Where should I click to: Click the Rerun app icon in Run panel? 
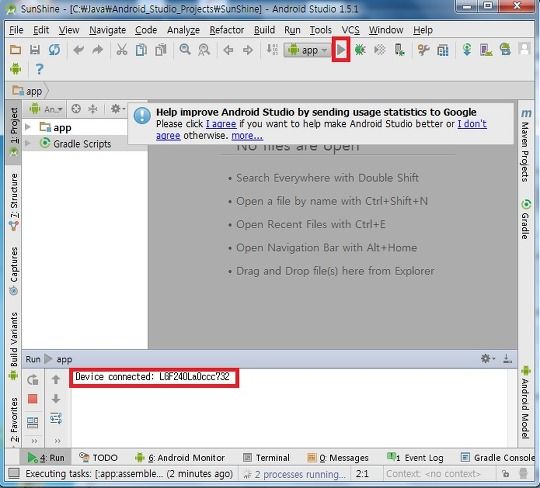point(33,380)
